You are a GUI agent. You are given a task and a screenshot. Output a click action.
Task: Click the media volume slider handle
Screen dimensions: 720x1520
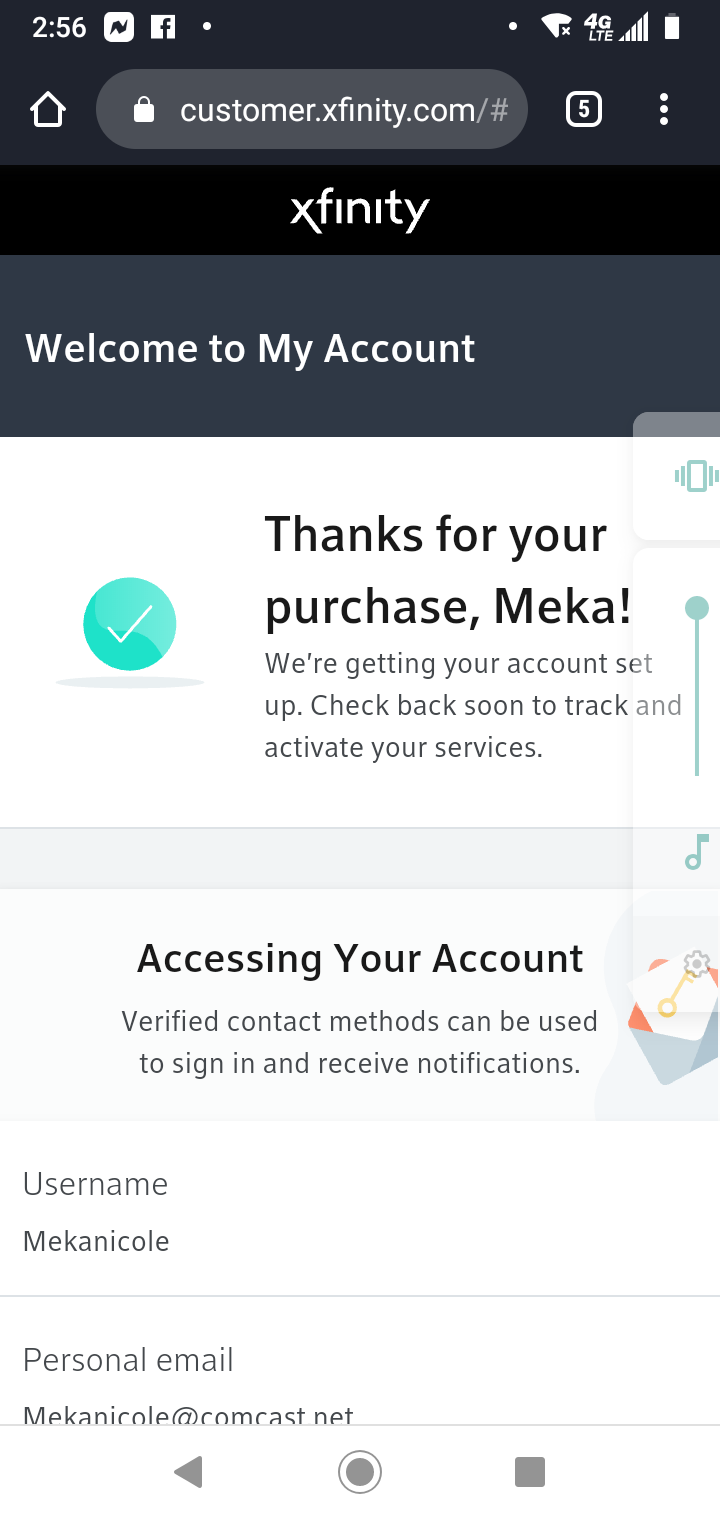point(697,608)
